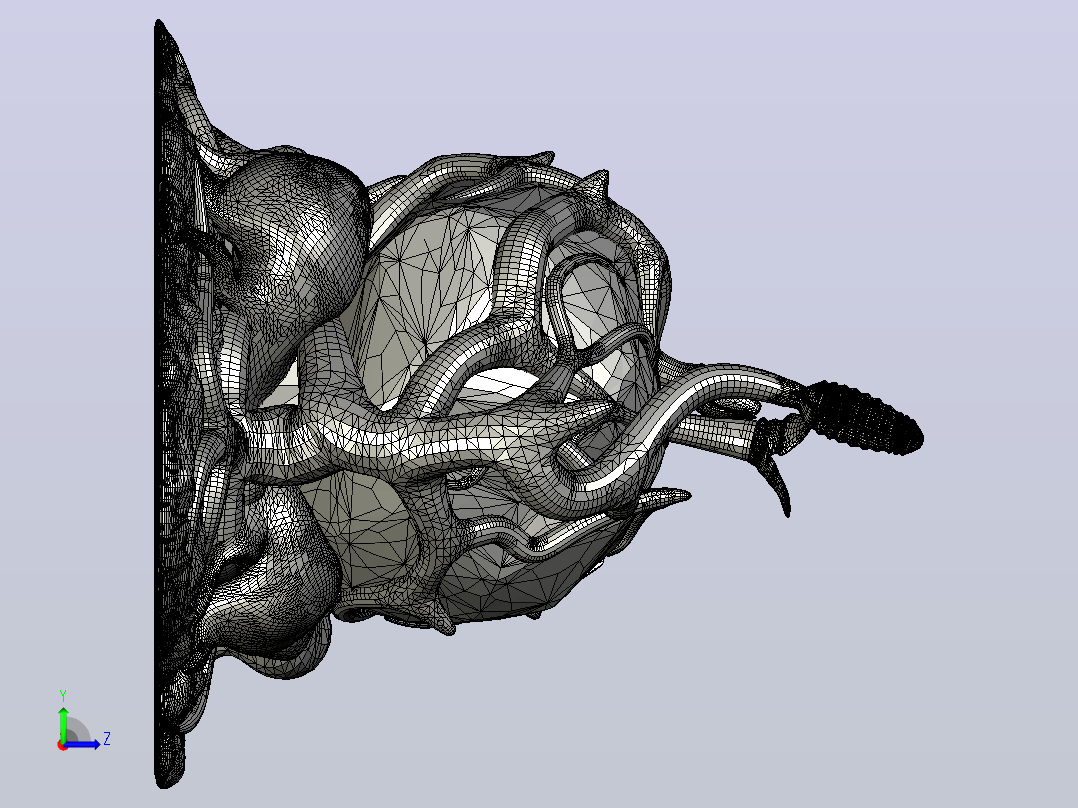
Task: Click the red X axis dot at triad origin
Action: coord(63,745)
